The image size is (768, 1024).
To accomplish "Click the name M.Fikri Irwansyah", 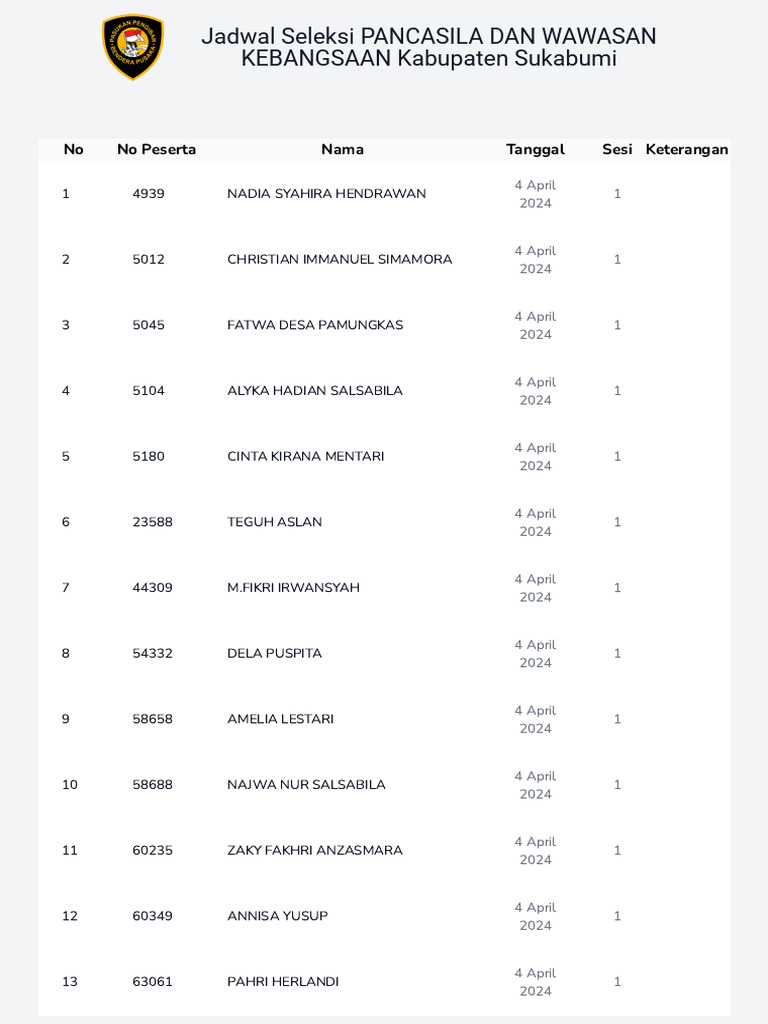I will pyautogui.click(x=293, y=588).
